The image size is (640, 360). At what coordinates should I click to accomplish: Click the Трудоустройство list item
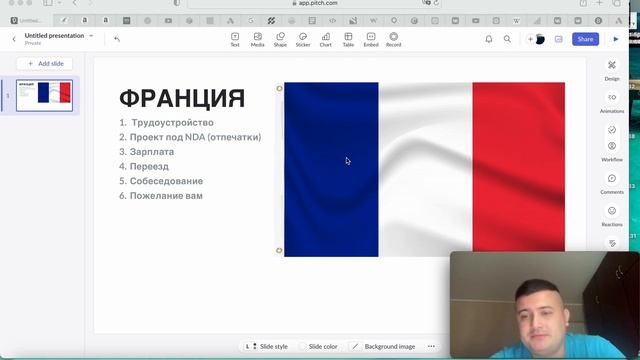pos(172,122)
